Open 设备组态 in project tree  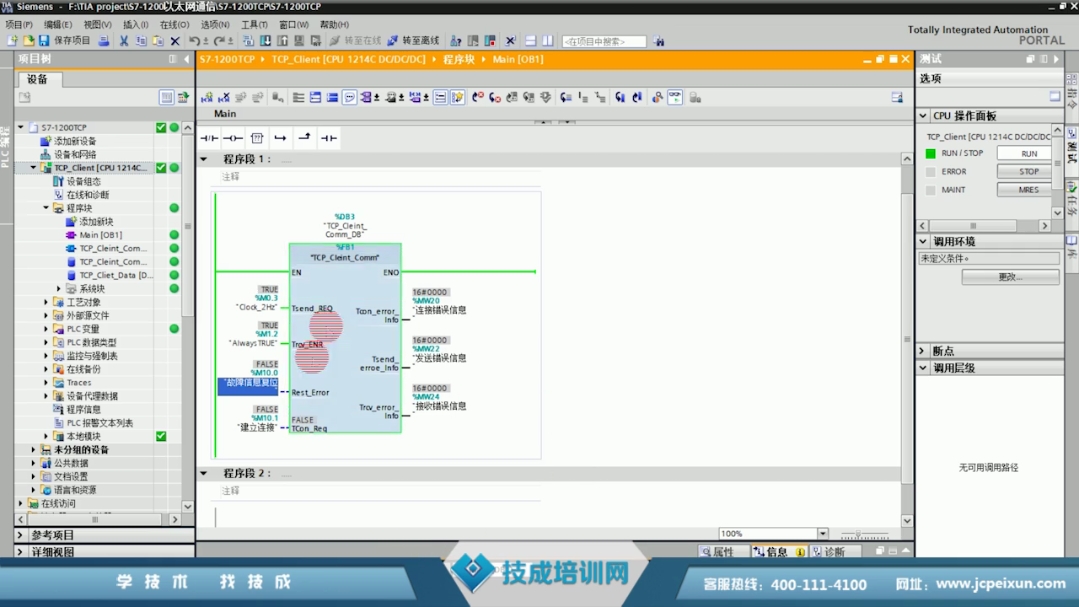[x=83, y=181]
